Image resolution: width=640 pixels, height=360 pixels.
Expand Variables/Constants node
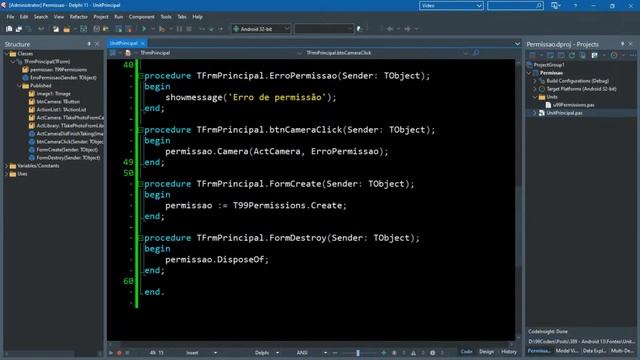tap(6, 166)
